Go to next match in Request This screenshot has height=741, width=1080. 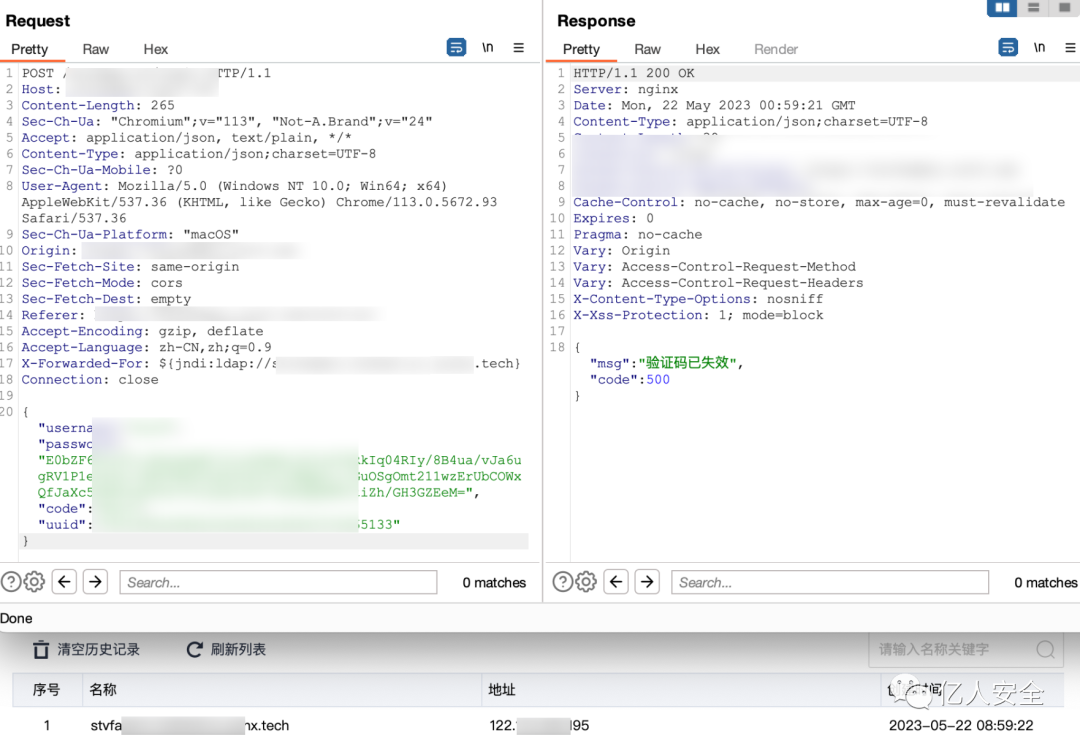click(x=96, y=582)
